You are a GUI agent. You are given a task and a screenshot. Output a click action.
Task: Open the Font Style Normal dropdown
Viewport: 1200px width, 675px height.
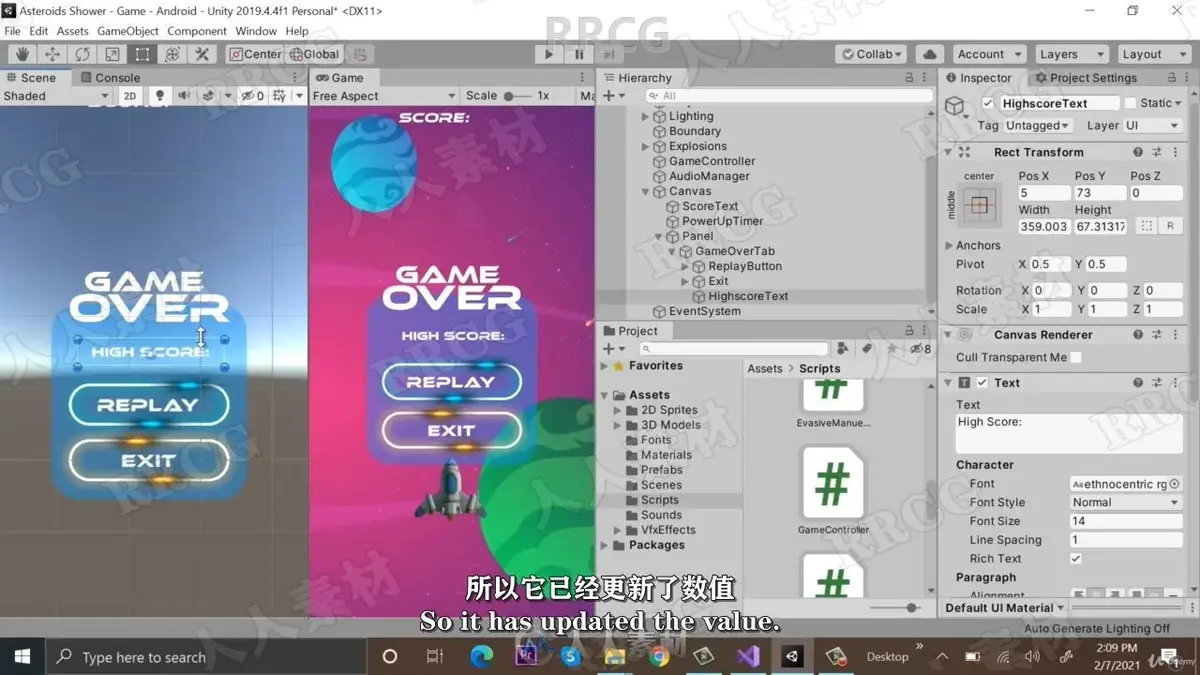tap(1125, 502)
